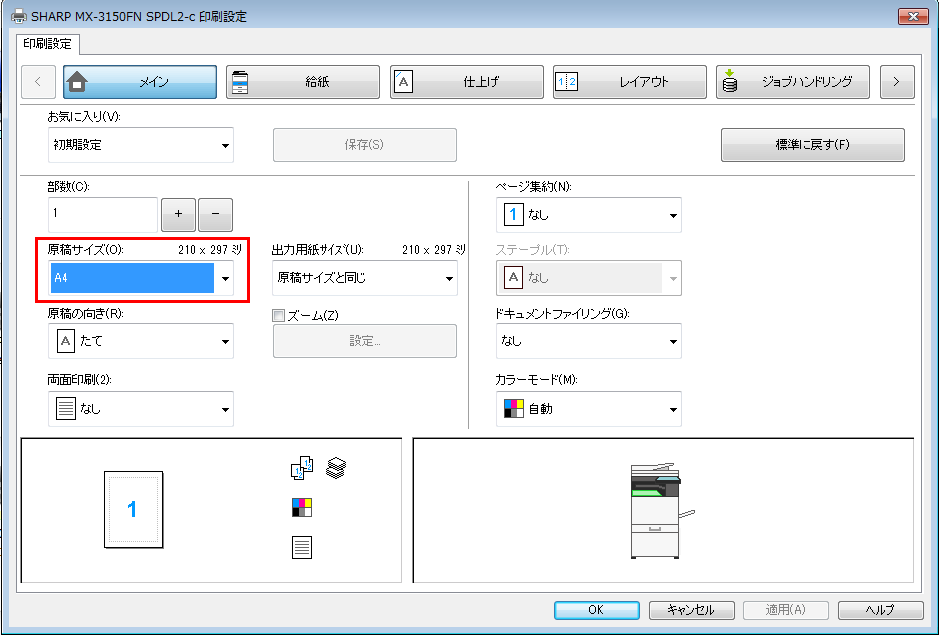
Task: Open the ページ集約 dropdown
Action: click(x=589, y=215)
